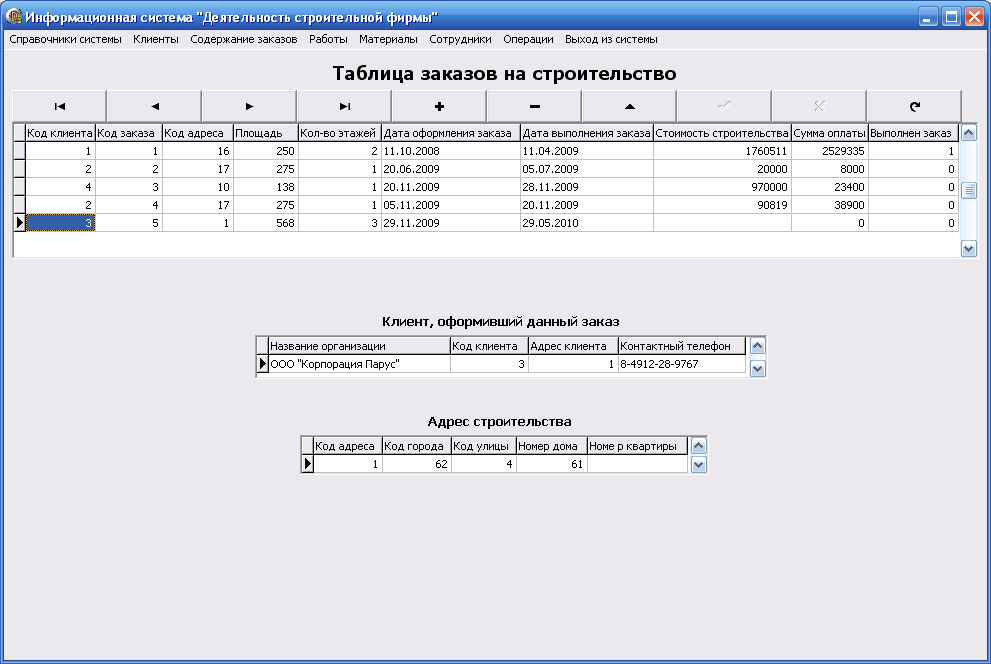
Task: Select cell with area 568
Action: [x=265, y=223]
